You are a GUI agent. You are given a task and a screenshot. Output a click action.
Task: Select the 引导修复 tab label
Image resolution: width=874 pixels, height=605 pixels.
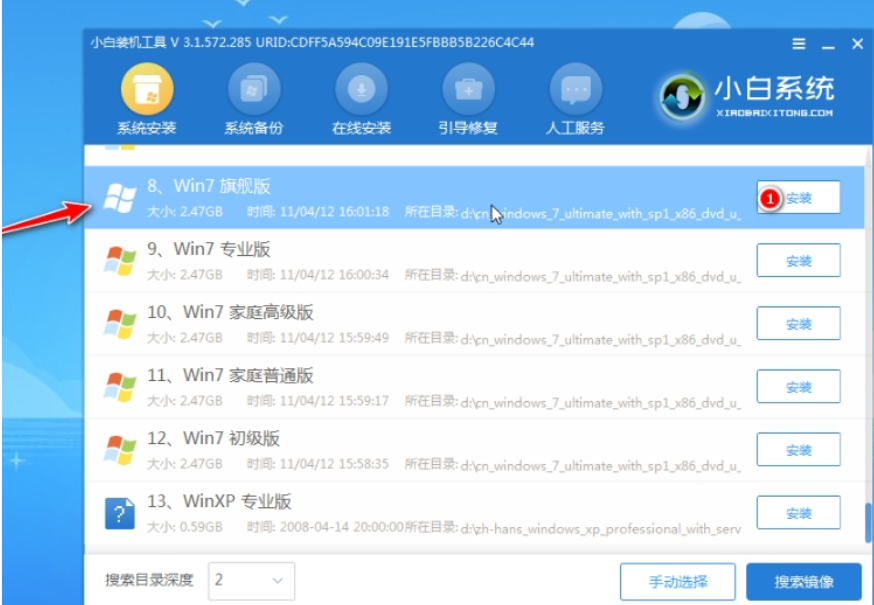pos(468,128)
